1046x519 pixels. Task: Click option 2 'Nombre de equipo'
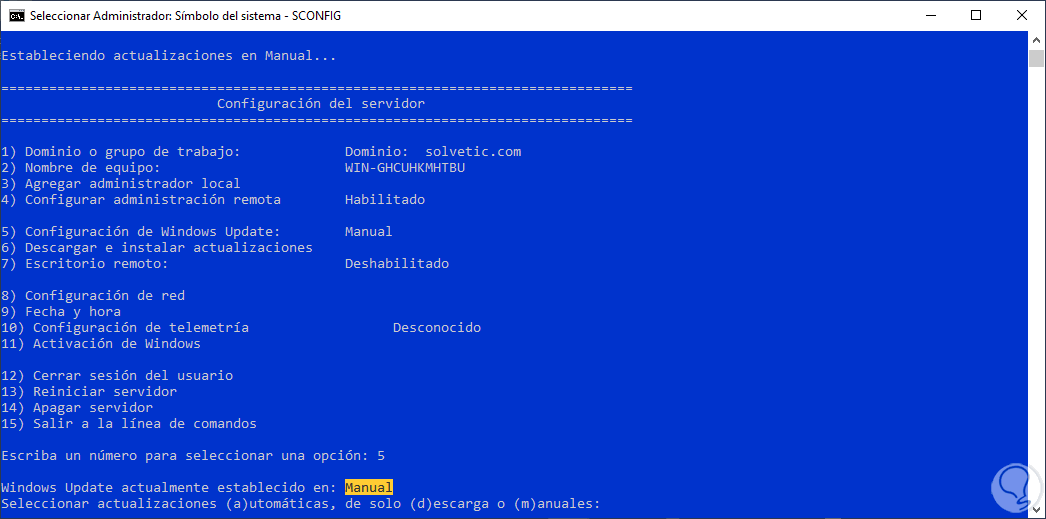(x=81, y=168)
